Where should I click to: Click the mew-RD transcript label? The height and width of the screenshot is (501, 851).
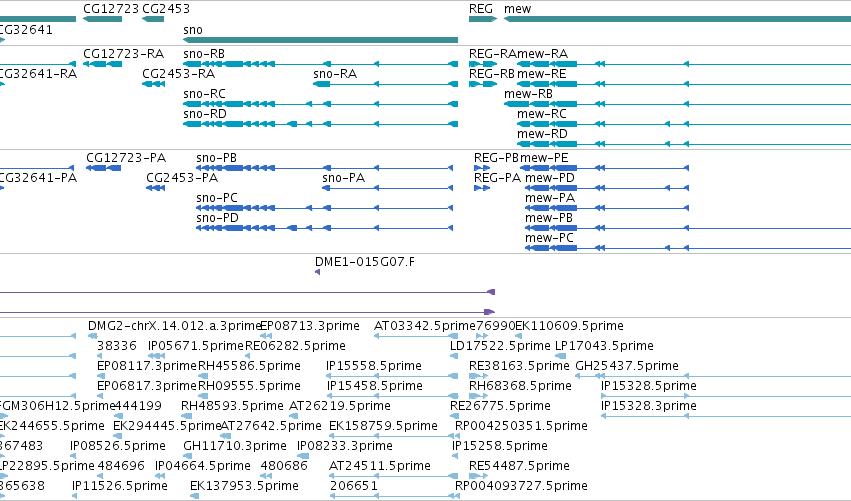(542, 134)
